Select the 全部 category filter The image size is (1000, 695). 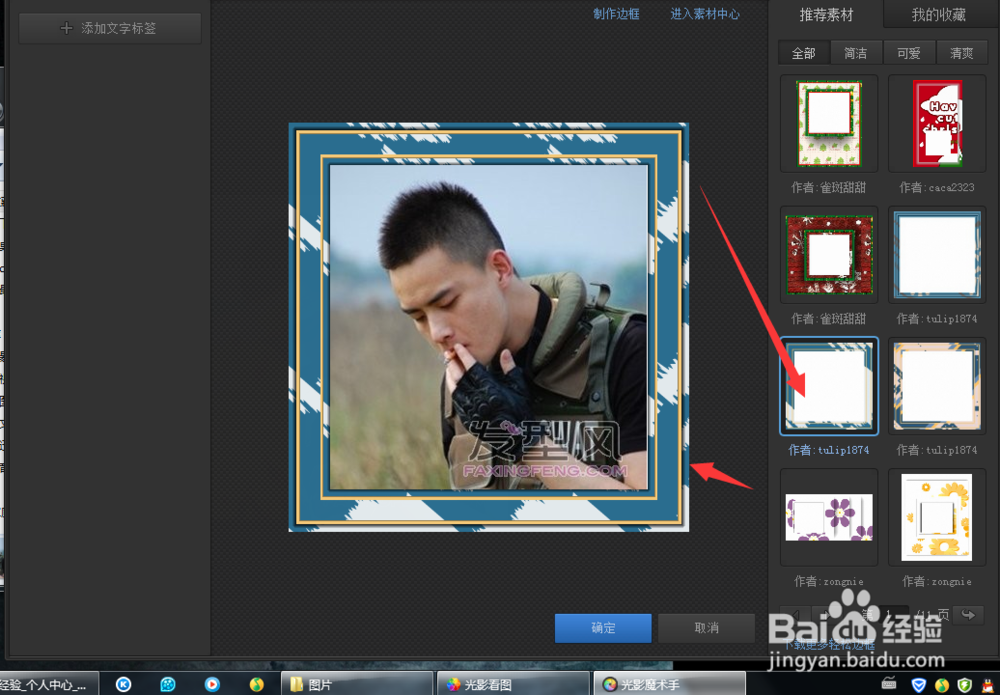tap(804, 53)
